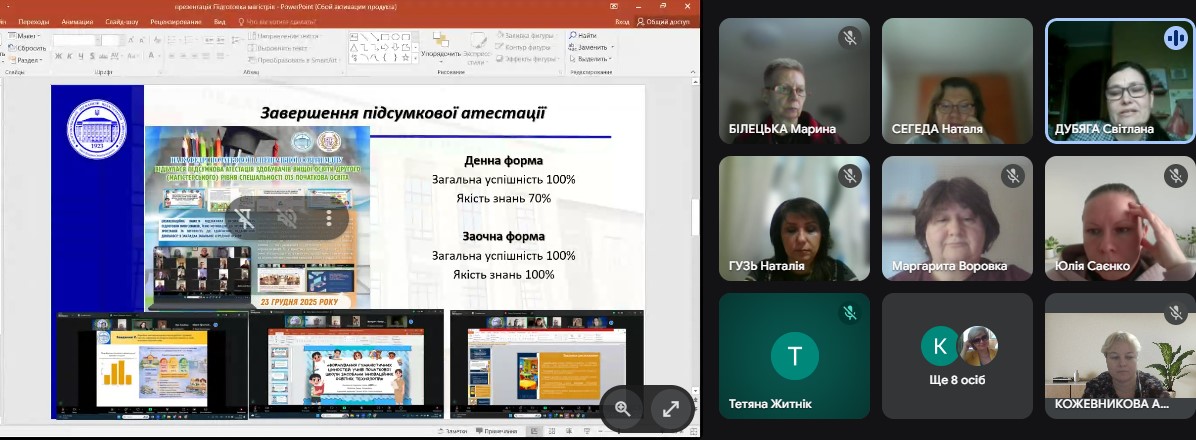This screenshot has width=1196, height=440.
Task: Open the Заменить dropdown in ribbon
Action: point(593,47)
